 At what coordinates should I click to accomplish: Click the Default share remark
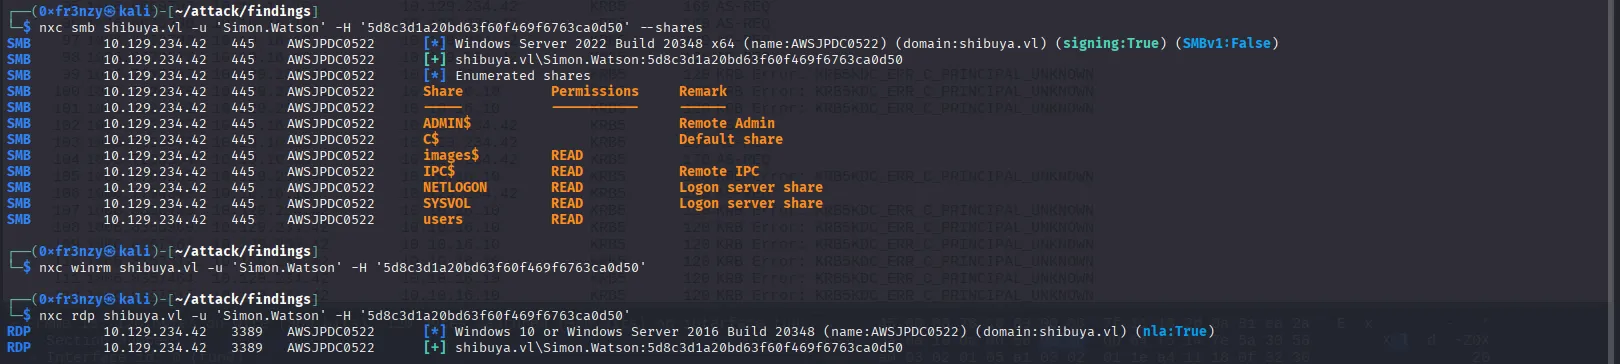tap(730, 139)
